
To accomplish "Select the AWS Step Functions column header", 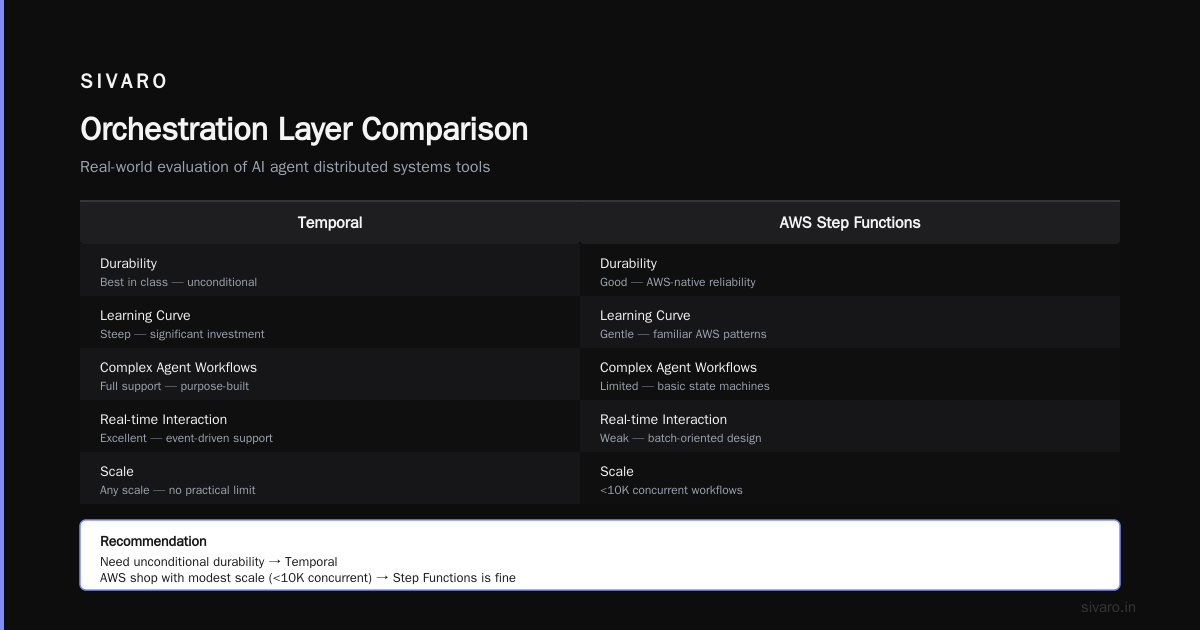I will (850, 222).
